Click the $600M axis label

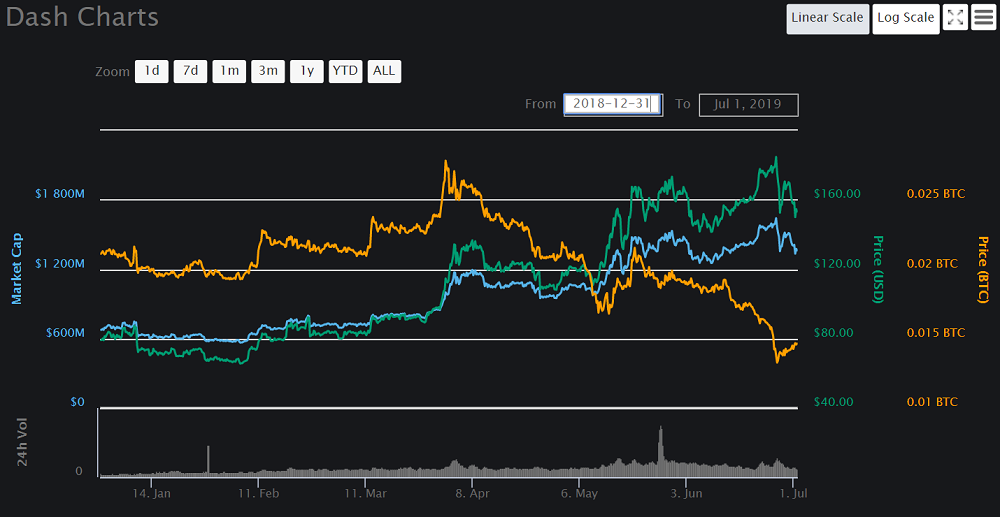click(64, 333)
